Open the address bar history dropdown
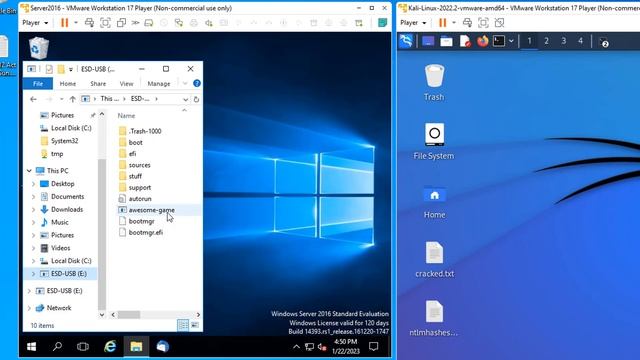This screenshot has width=640, height=360. [x=185, y=99]
